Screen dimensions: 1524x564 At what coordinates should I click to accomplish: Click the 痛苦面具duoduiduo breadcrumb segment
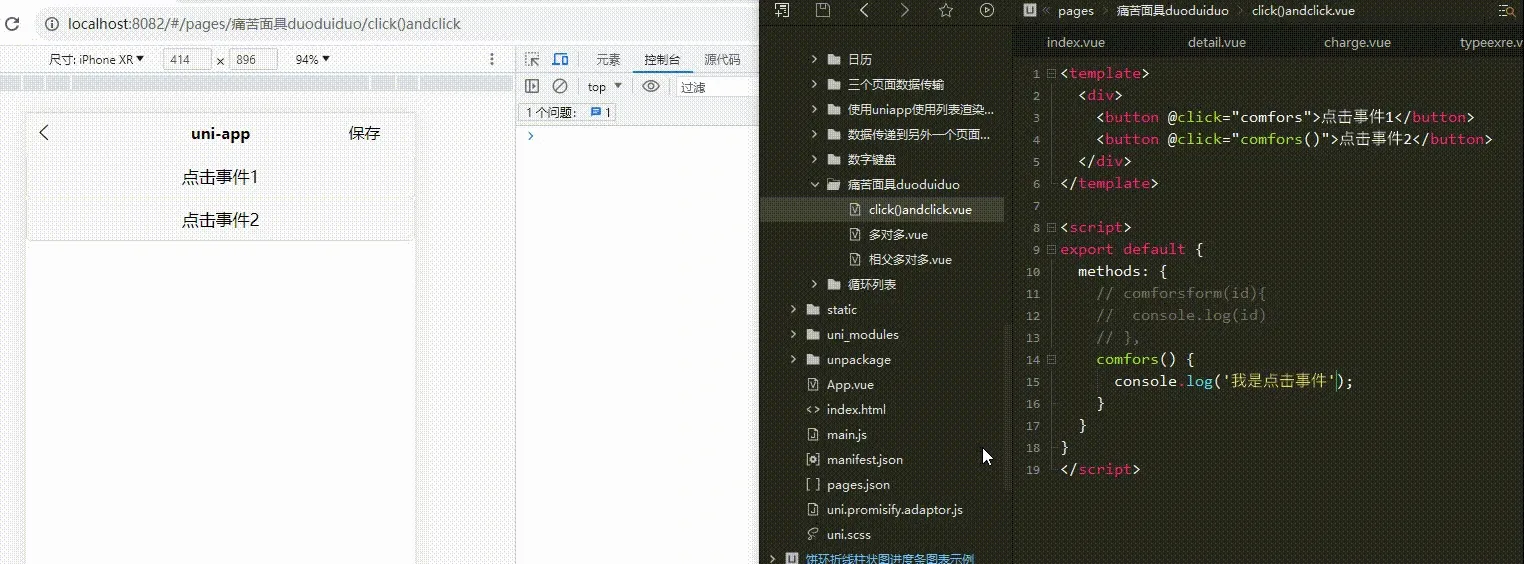1172,10
